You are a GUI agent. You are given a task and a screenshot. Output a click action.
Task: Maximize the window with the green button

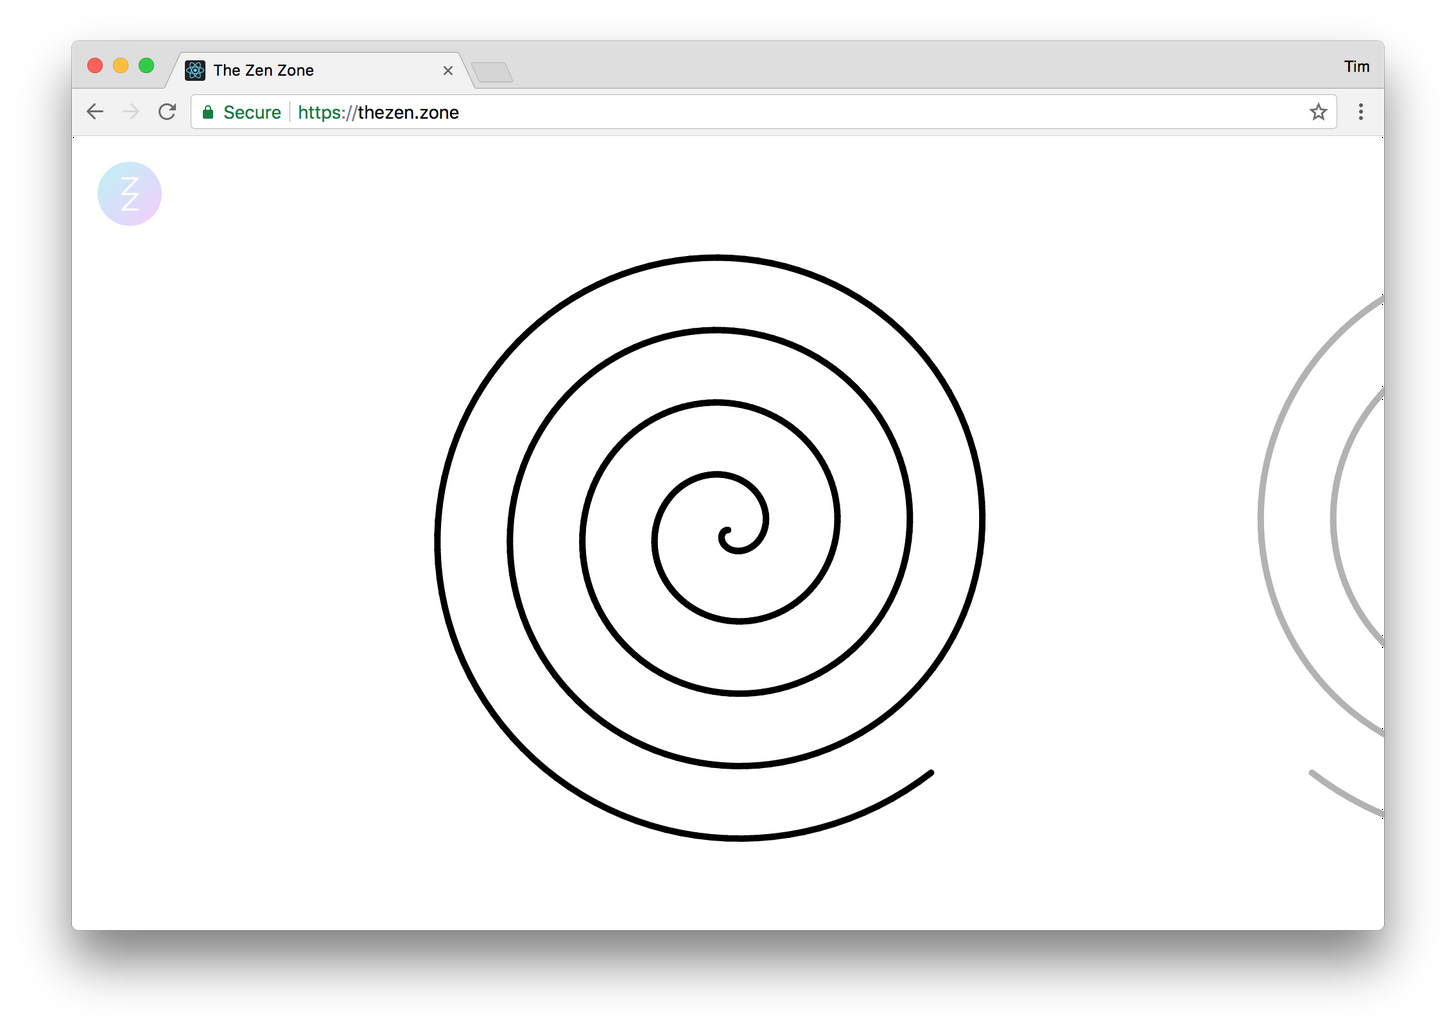click(x=146, y=66)
